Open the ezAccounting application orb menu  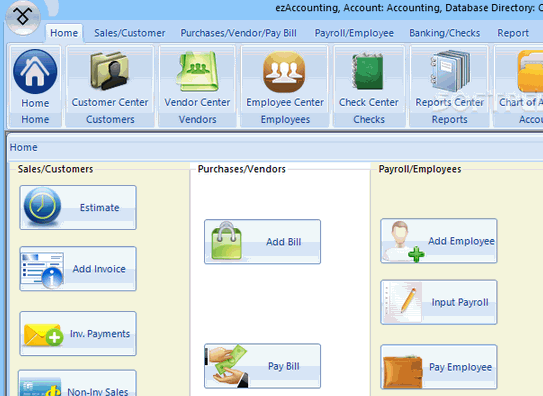point(23,17)
